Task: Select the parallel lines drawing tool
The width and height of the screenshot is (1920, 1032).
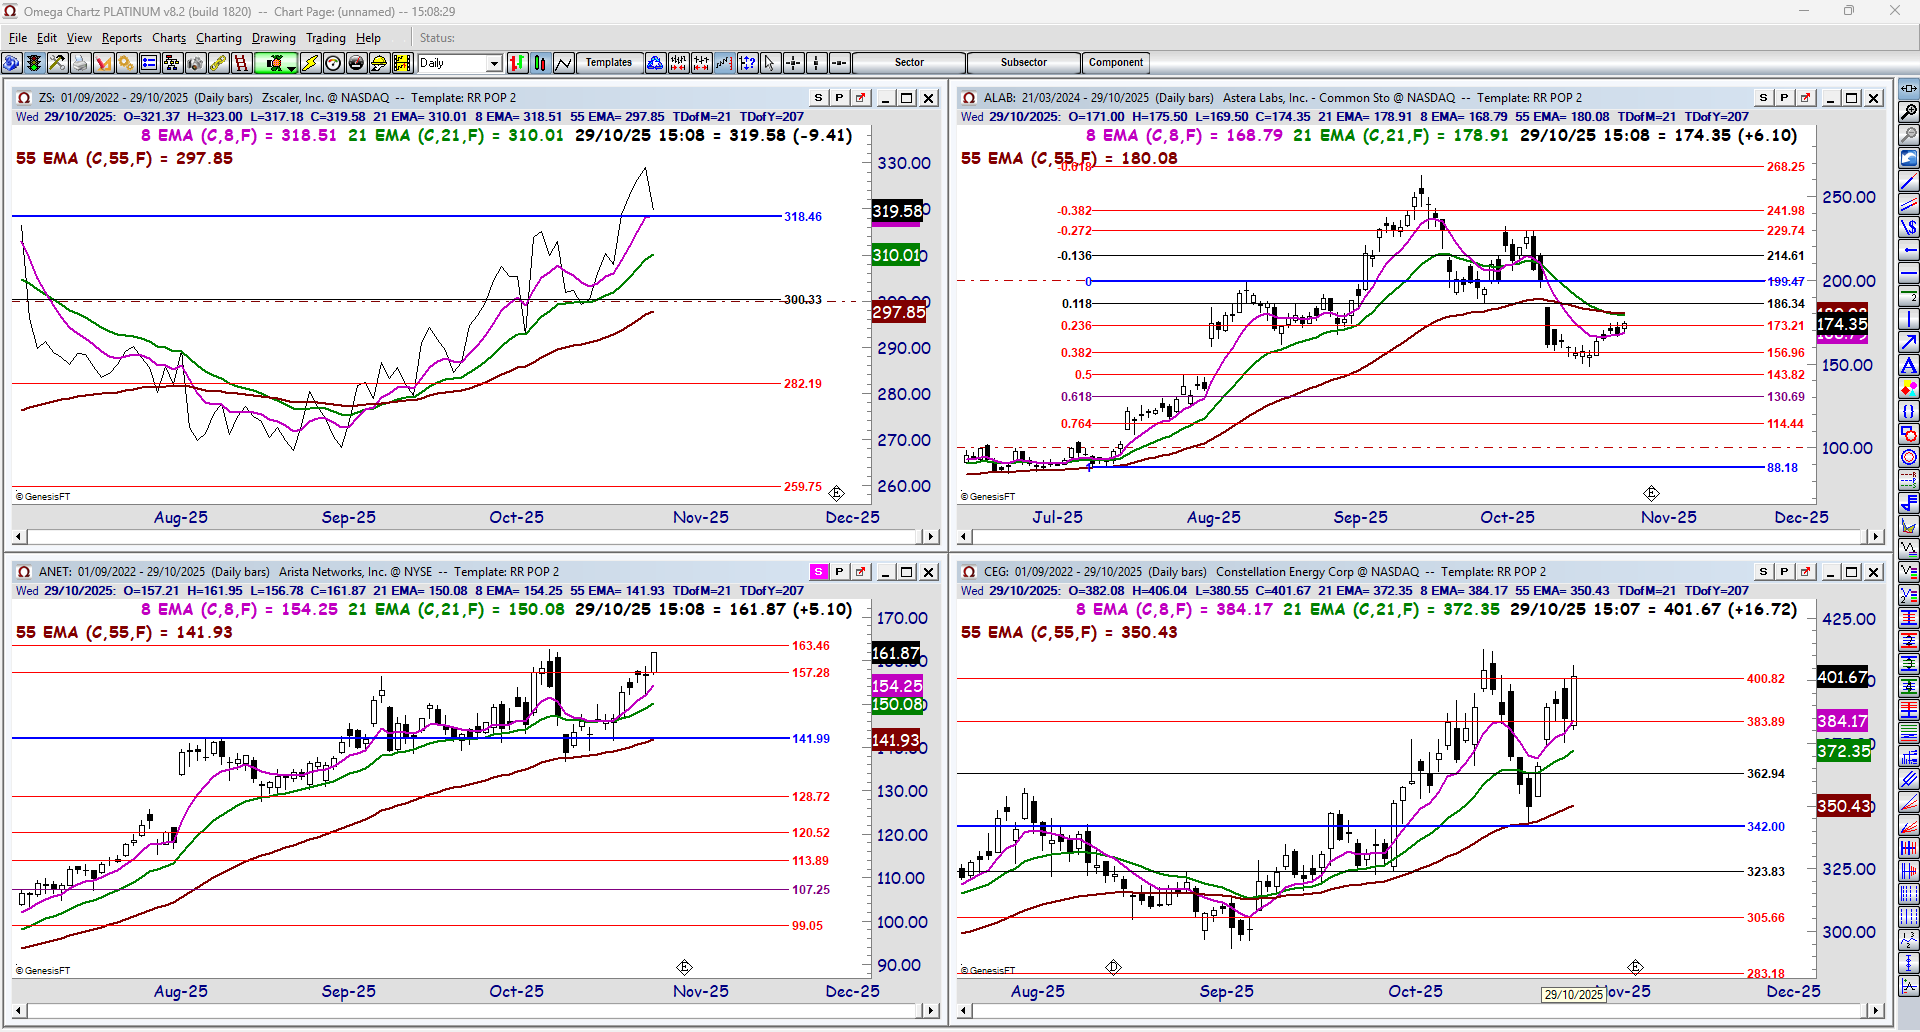Action: (x=1909, y=204)
